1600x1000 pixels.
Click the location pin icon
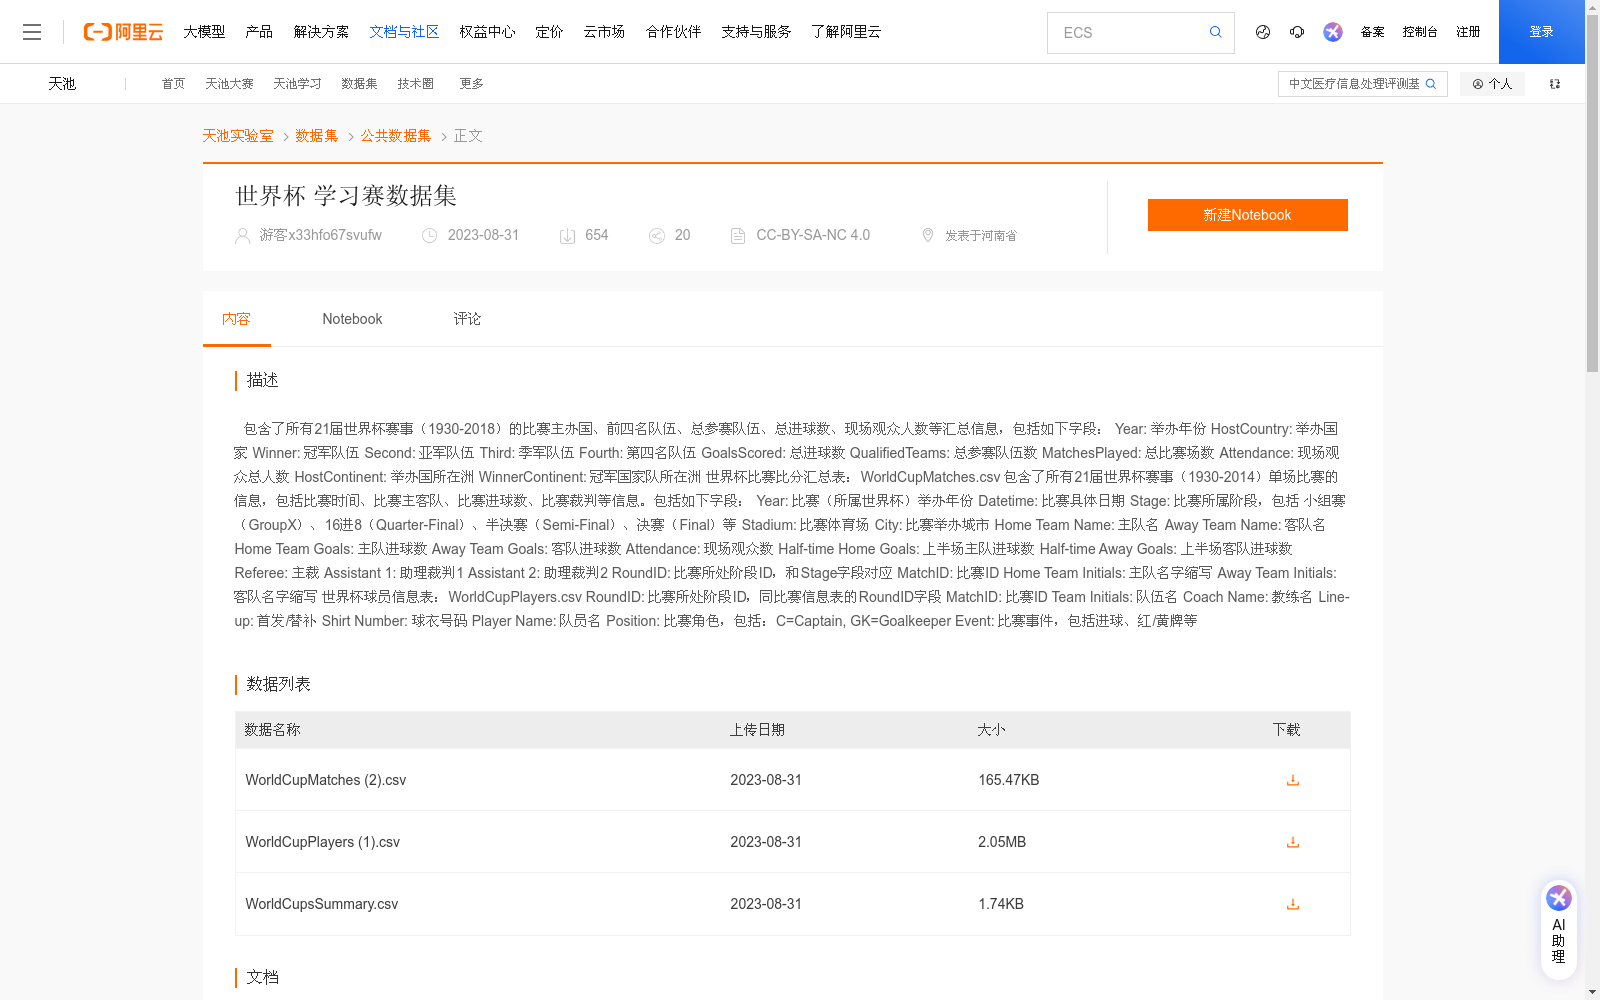(928, 235)
